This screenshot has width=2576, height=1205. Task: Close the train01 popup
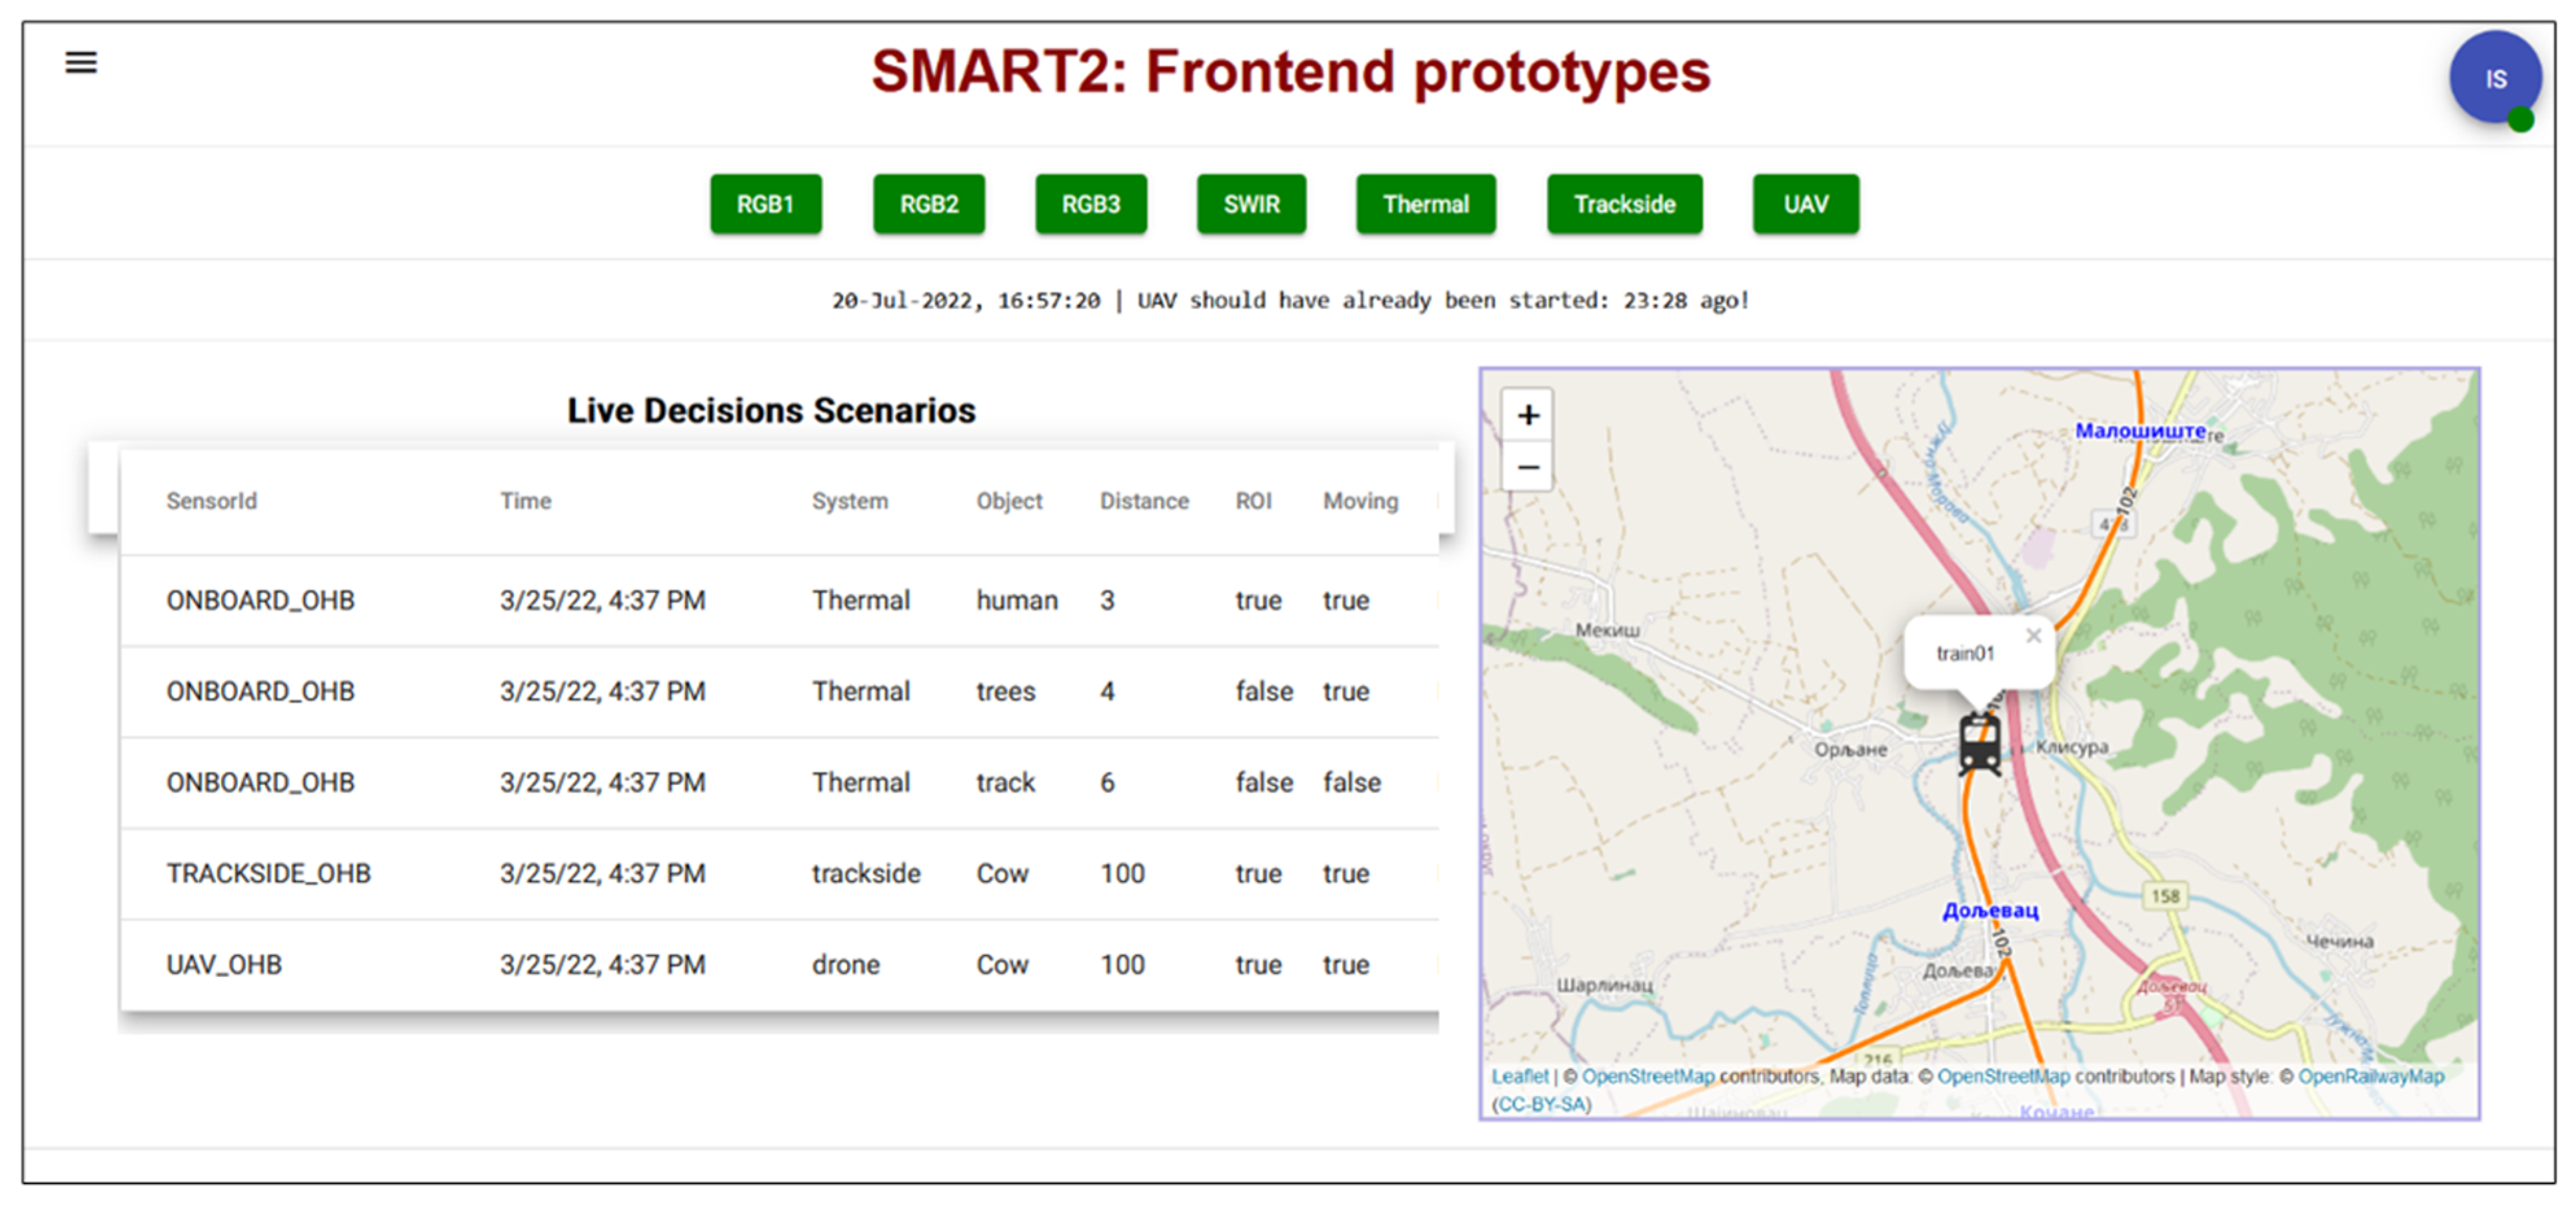2033,636
